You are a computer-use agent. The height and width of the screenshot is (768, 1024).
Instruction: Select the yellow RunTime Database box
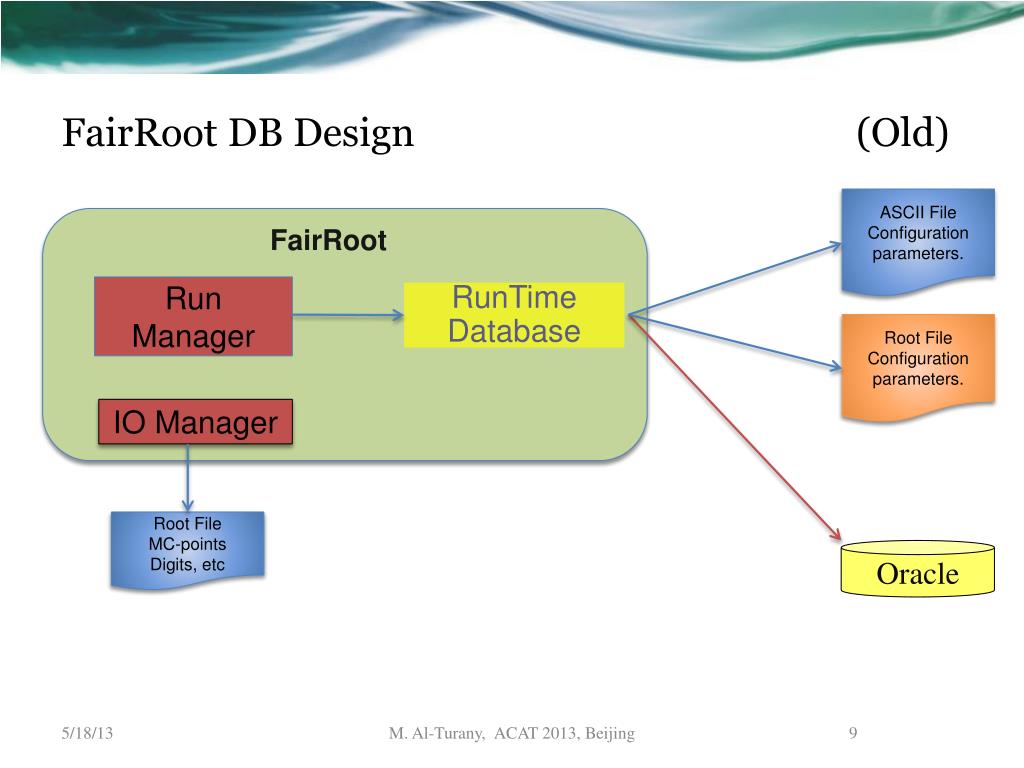click(x=514, y=315)
